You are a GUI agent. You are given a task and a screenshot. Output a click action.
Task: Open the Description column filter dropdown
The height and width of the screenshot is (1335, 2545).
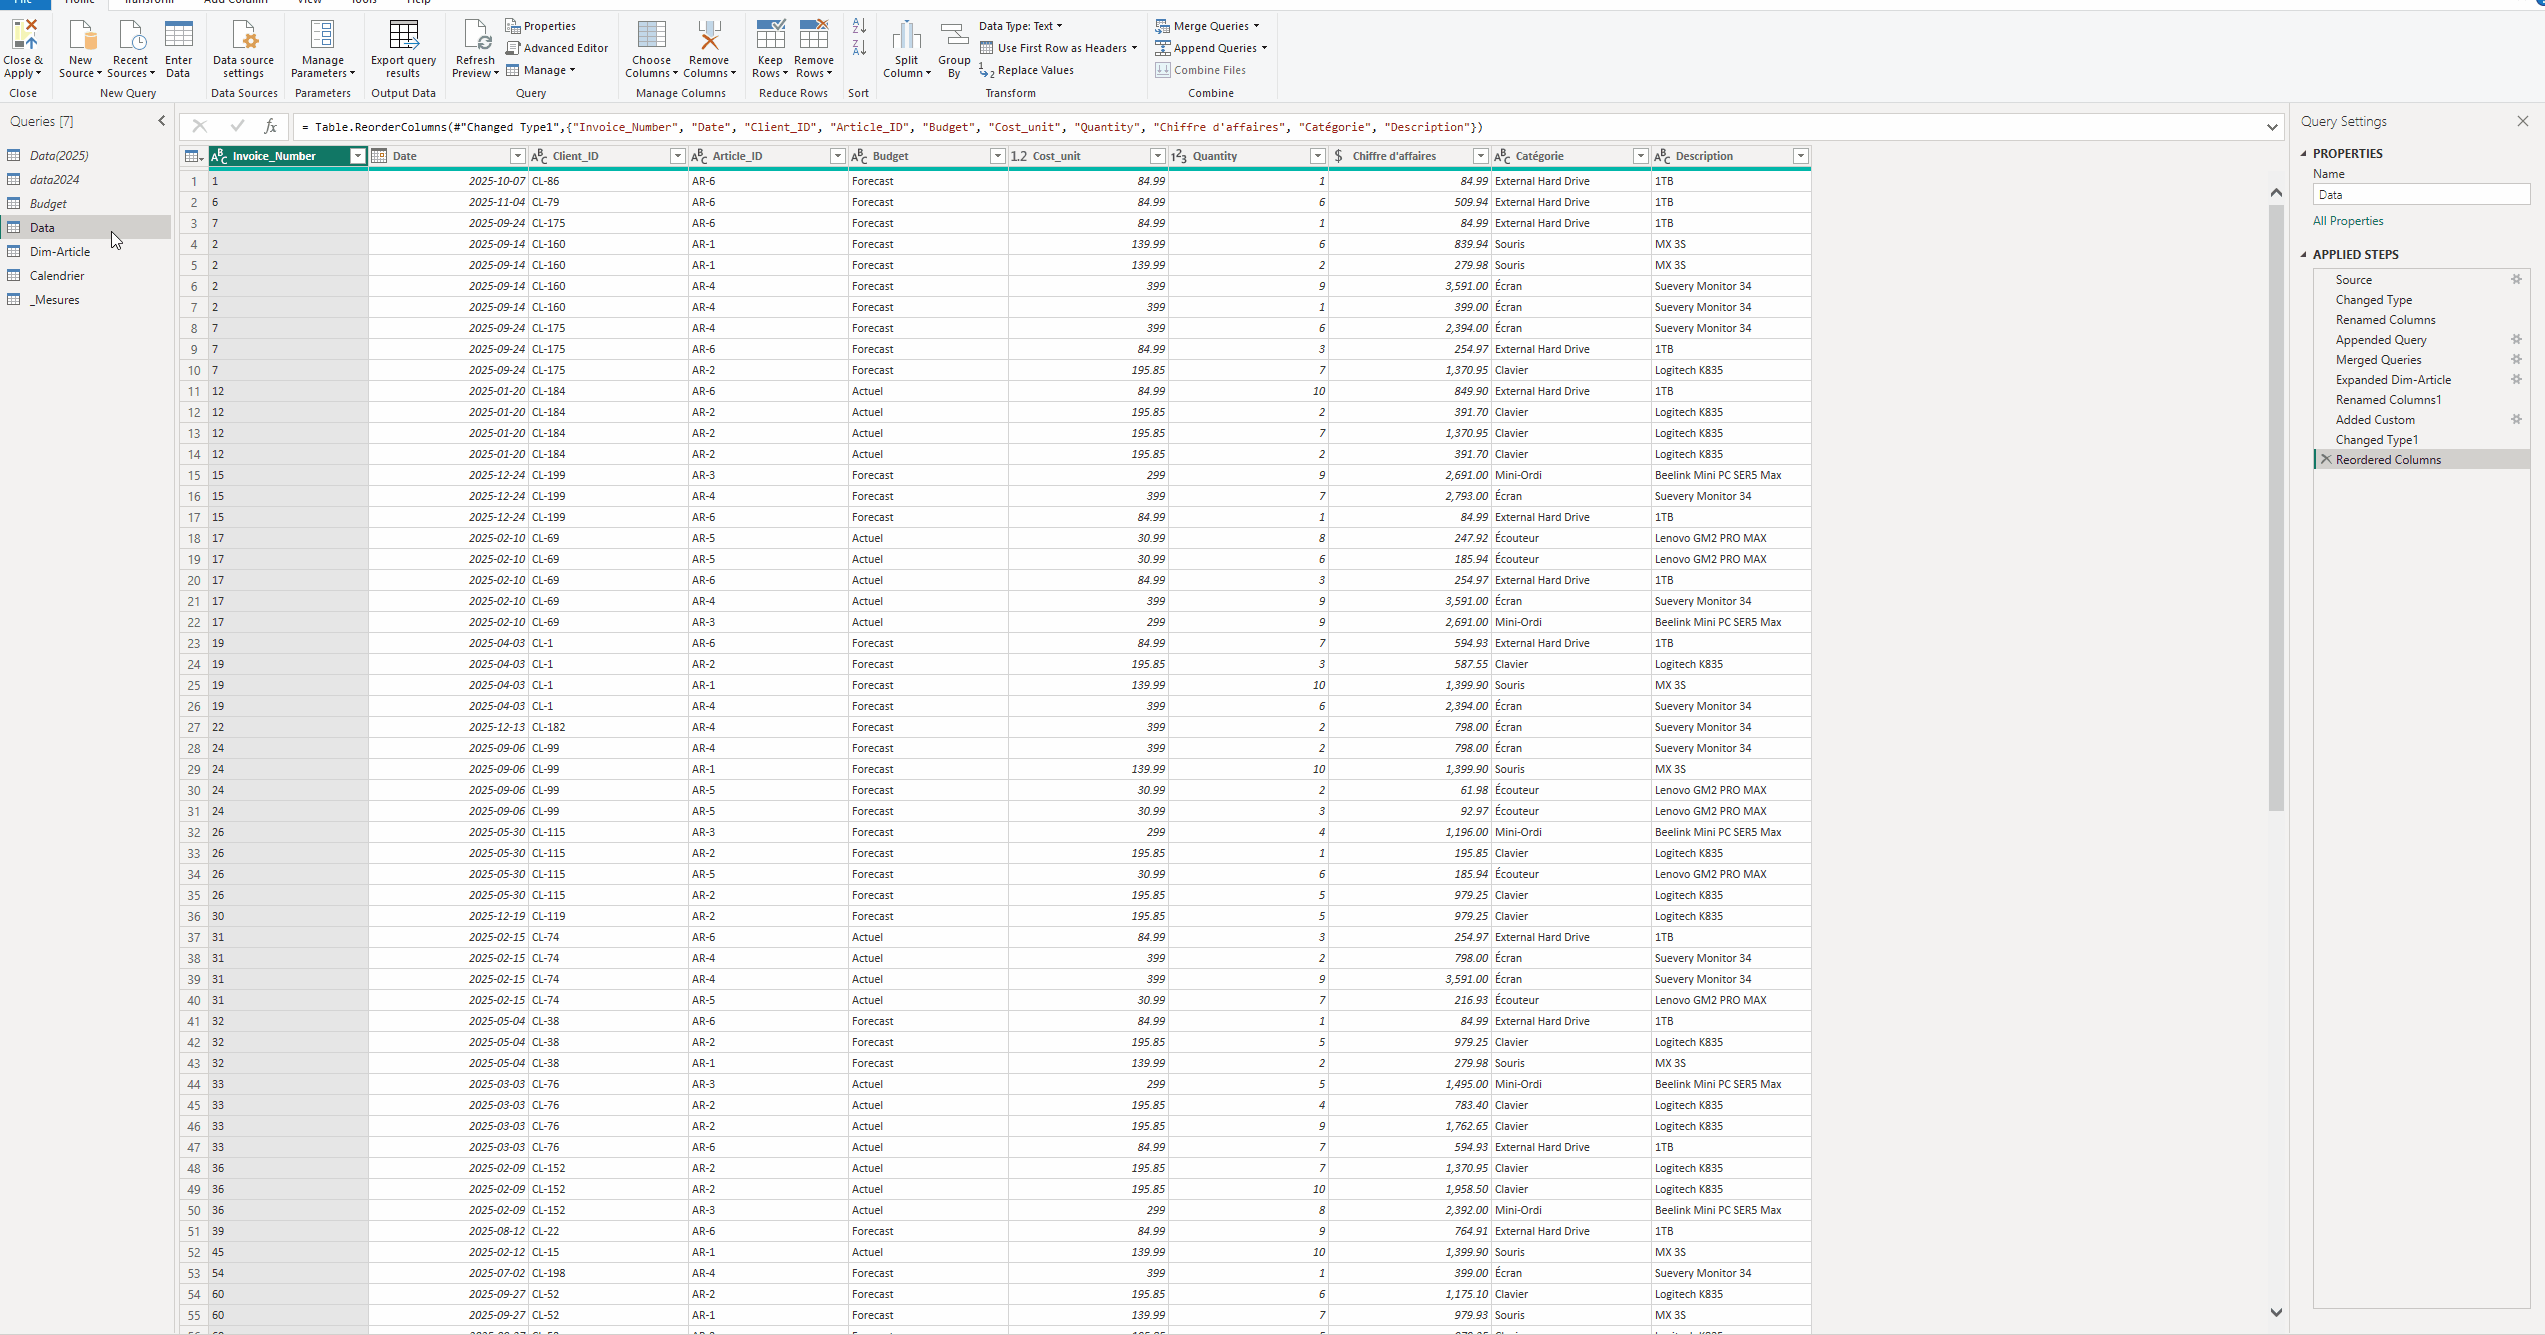coord(1800,156)
